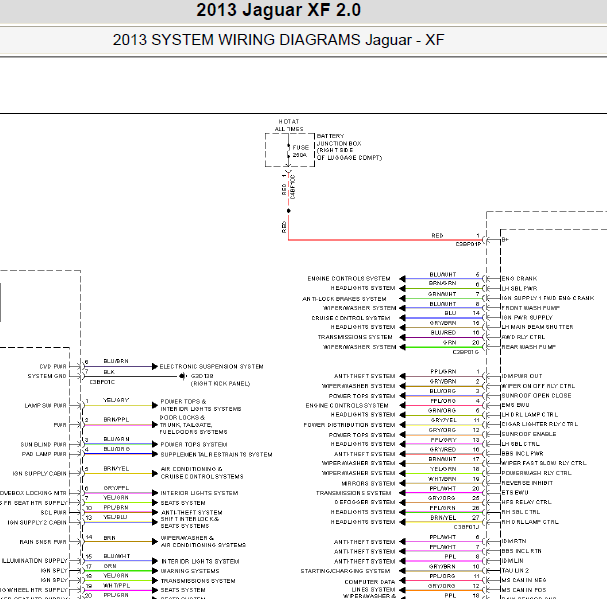
Task: Select the 'IDM RTN' label
Action: click(x=514, y=541)
